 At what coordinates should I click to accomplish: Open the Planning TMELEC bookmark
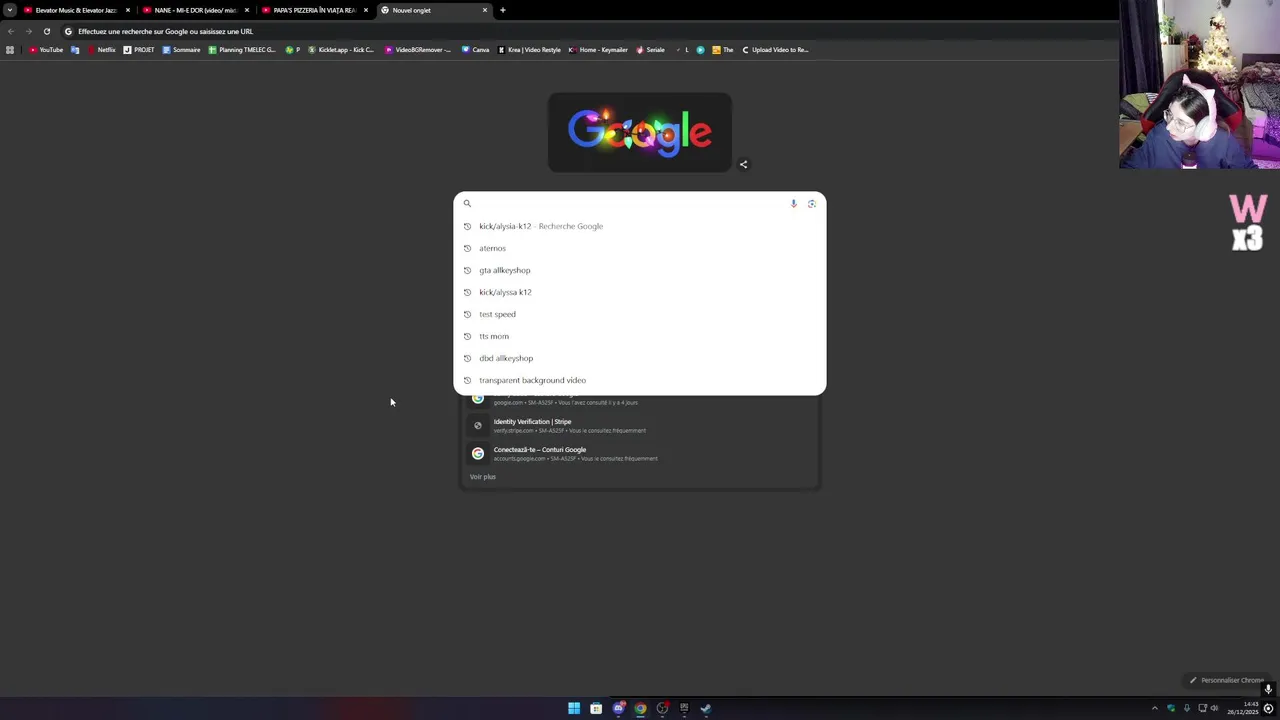(x=241, y=50)
